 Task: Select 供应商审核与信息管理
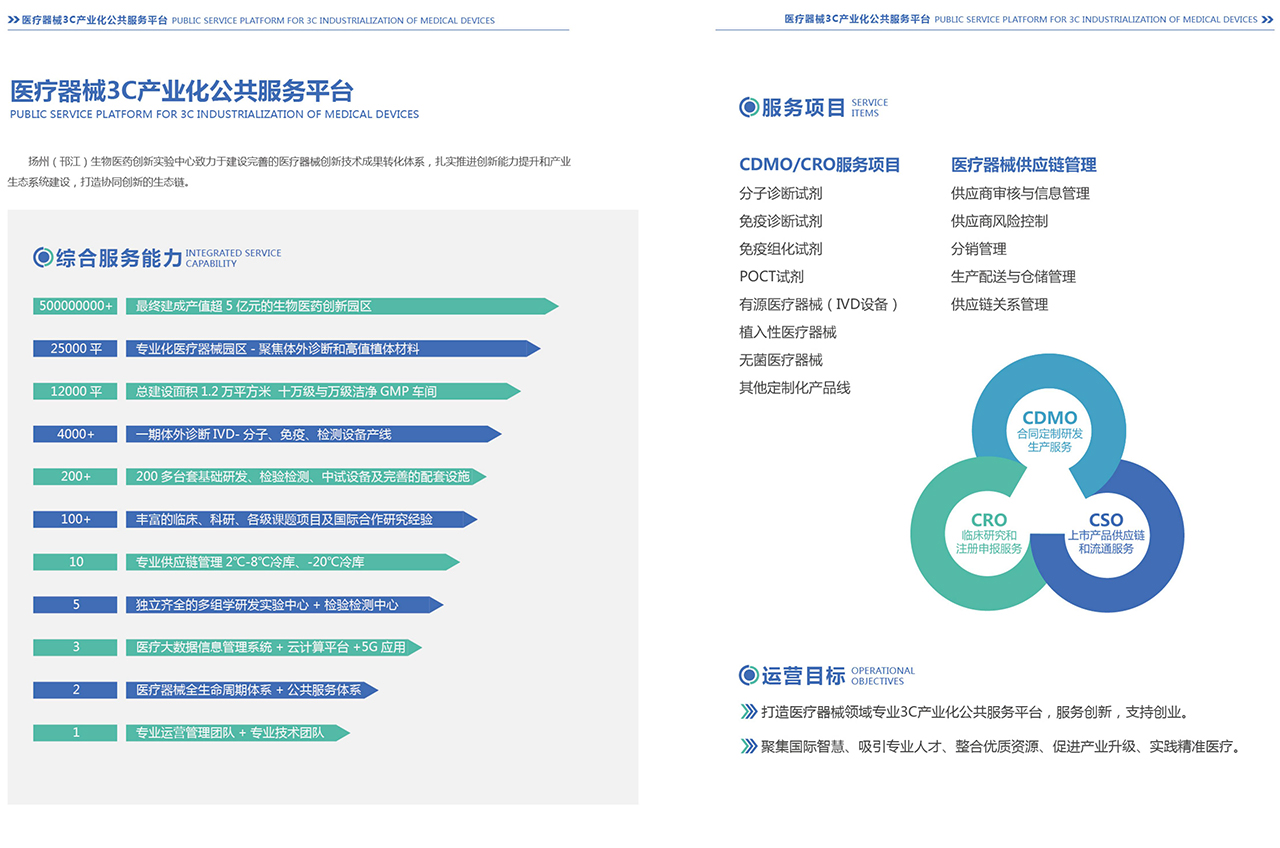pyautogui.click(x=1020, y=193)
